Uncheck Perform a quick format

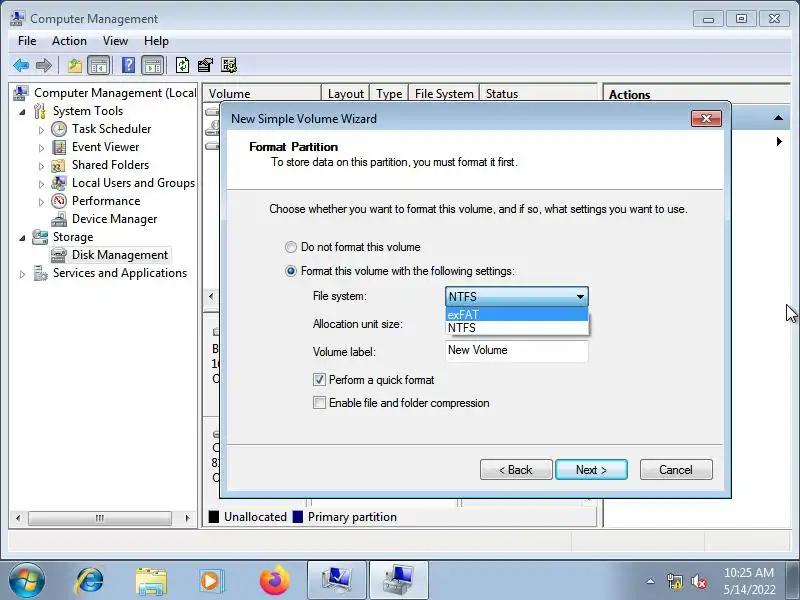click(x=319, y=380)
